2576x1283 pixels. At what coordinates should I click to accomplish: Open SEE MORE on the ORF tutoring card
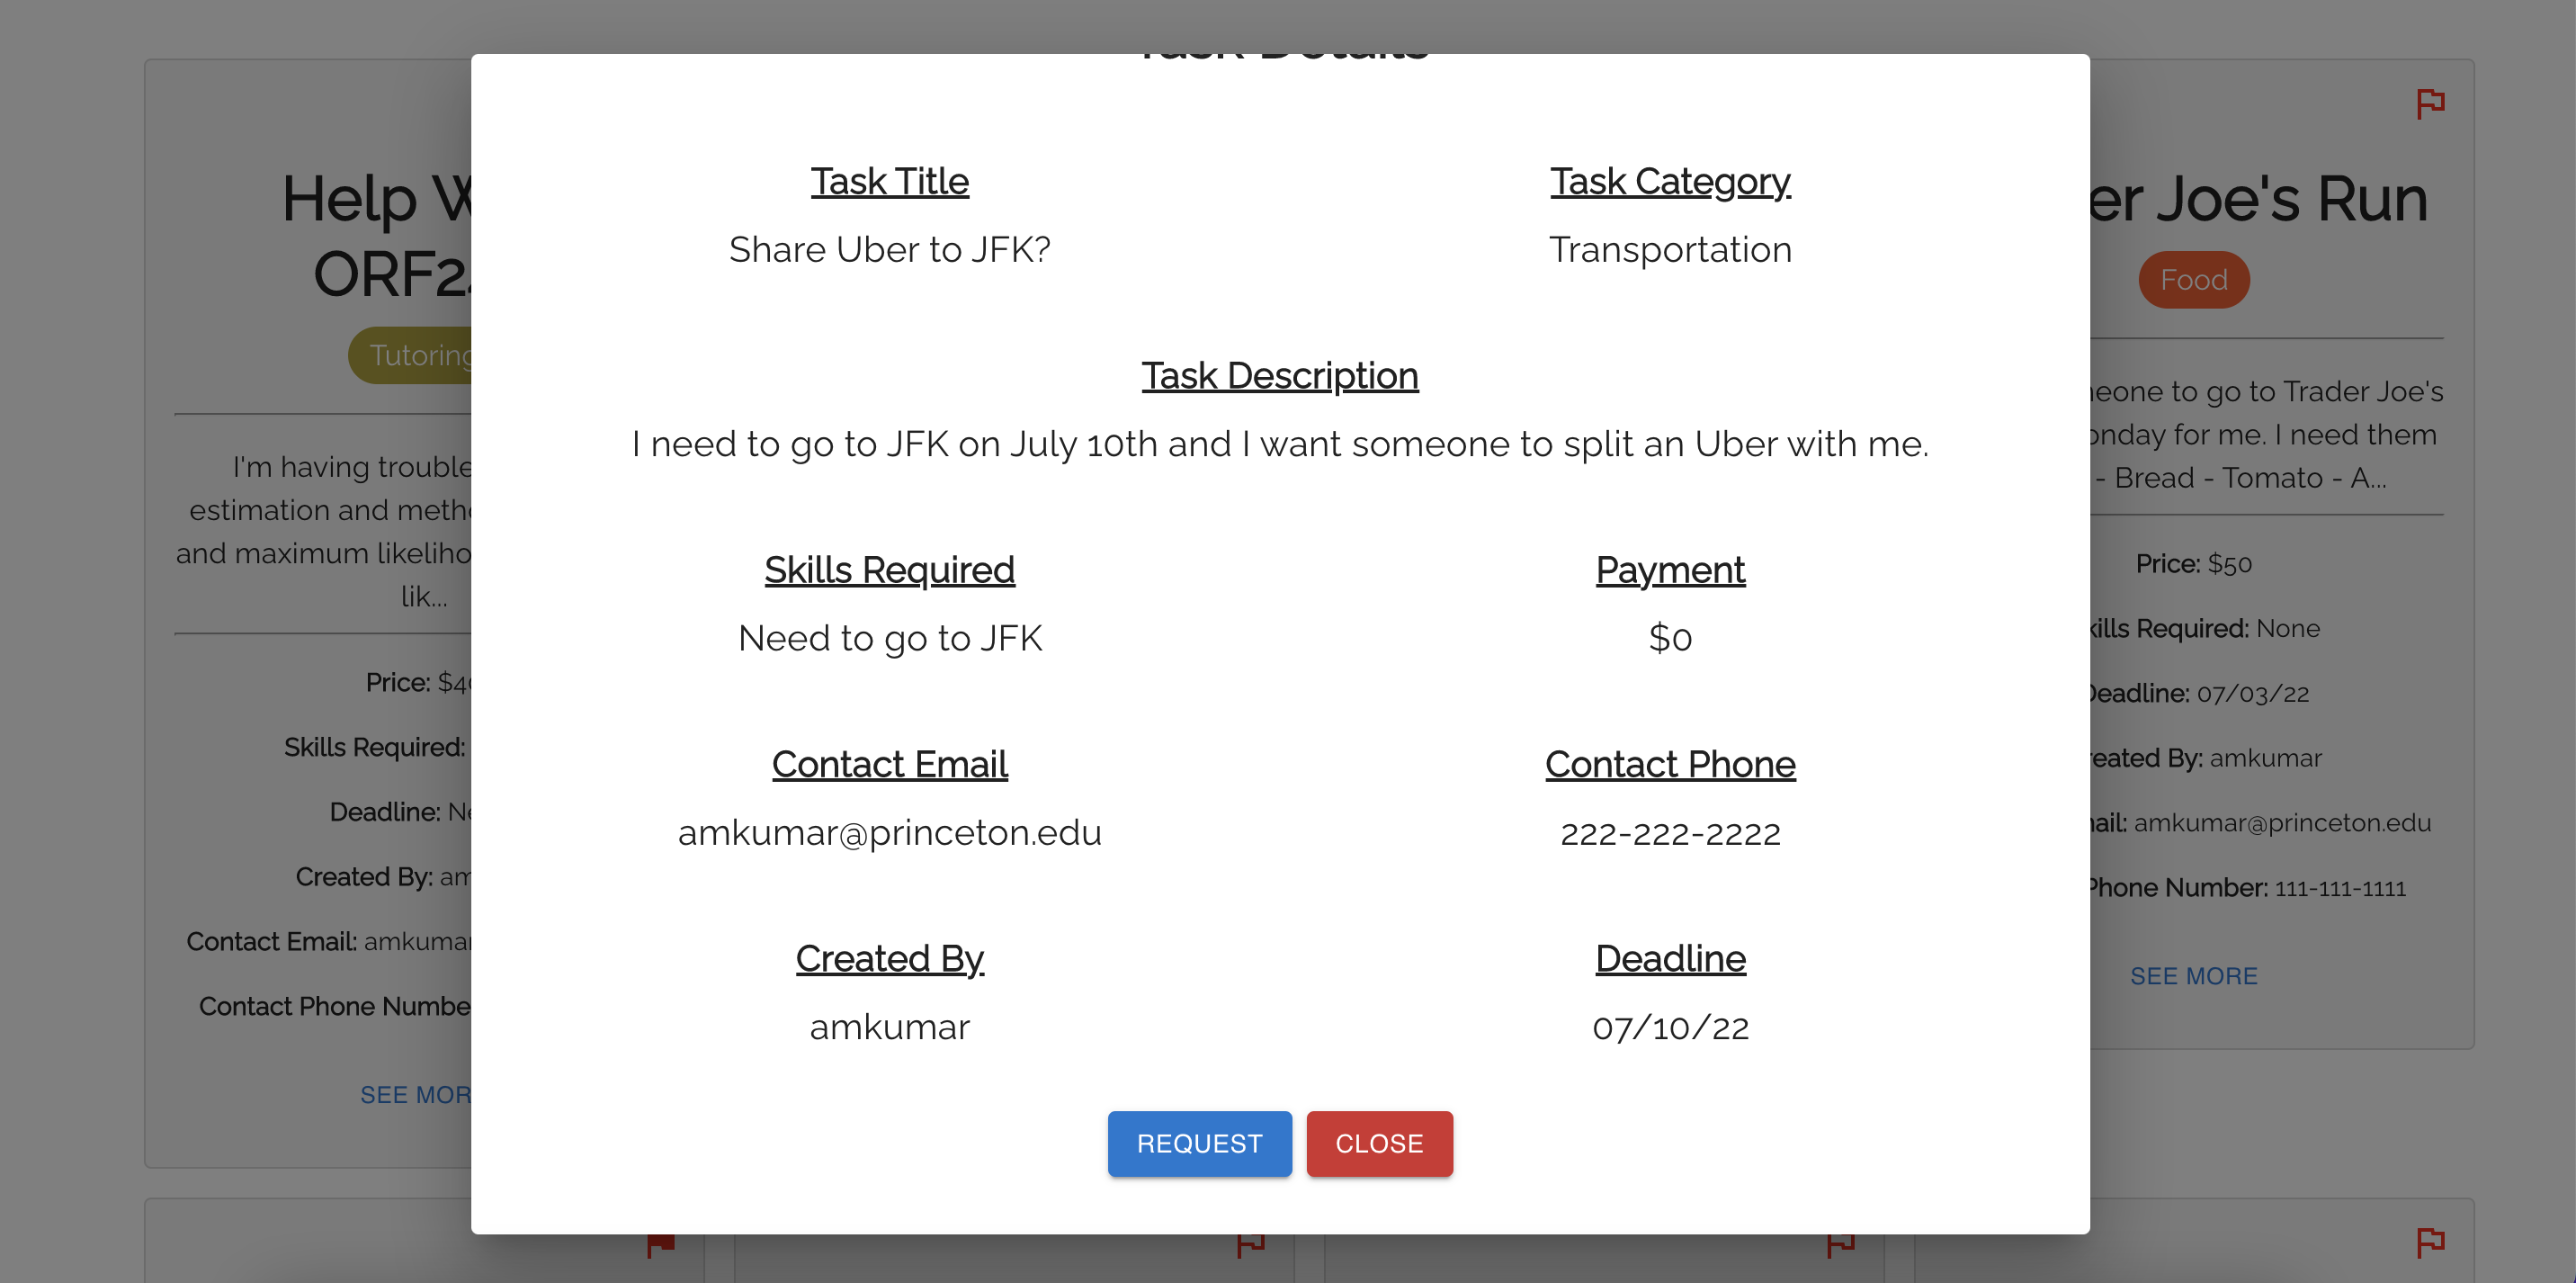point(416,1095)
